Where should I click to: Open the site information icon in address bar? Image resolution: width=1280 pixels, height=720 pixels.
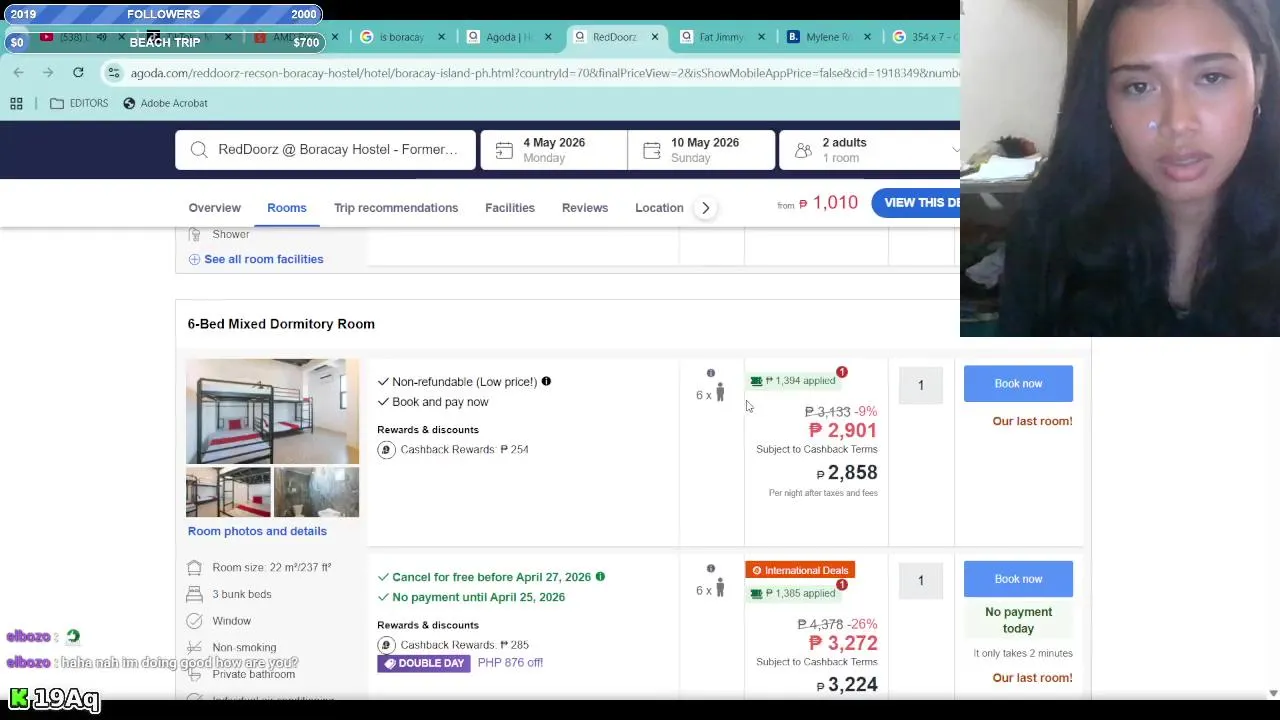114,73
